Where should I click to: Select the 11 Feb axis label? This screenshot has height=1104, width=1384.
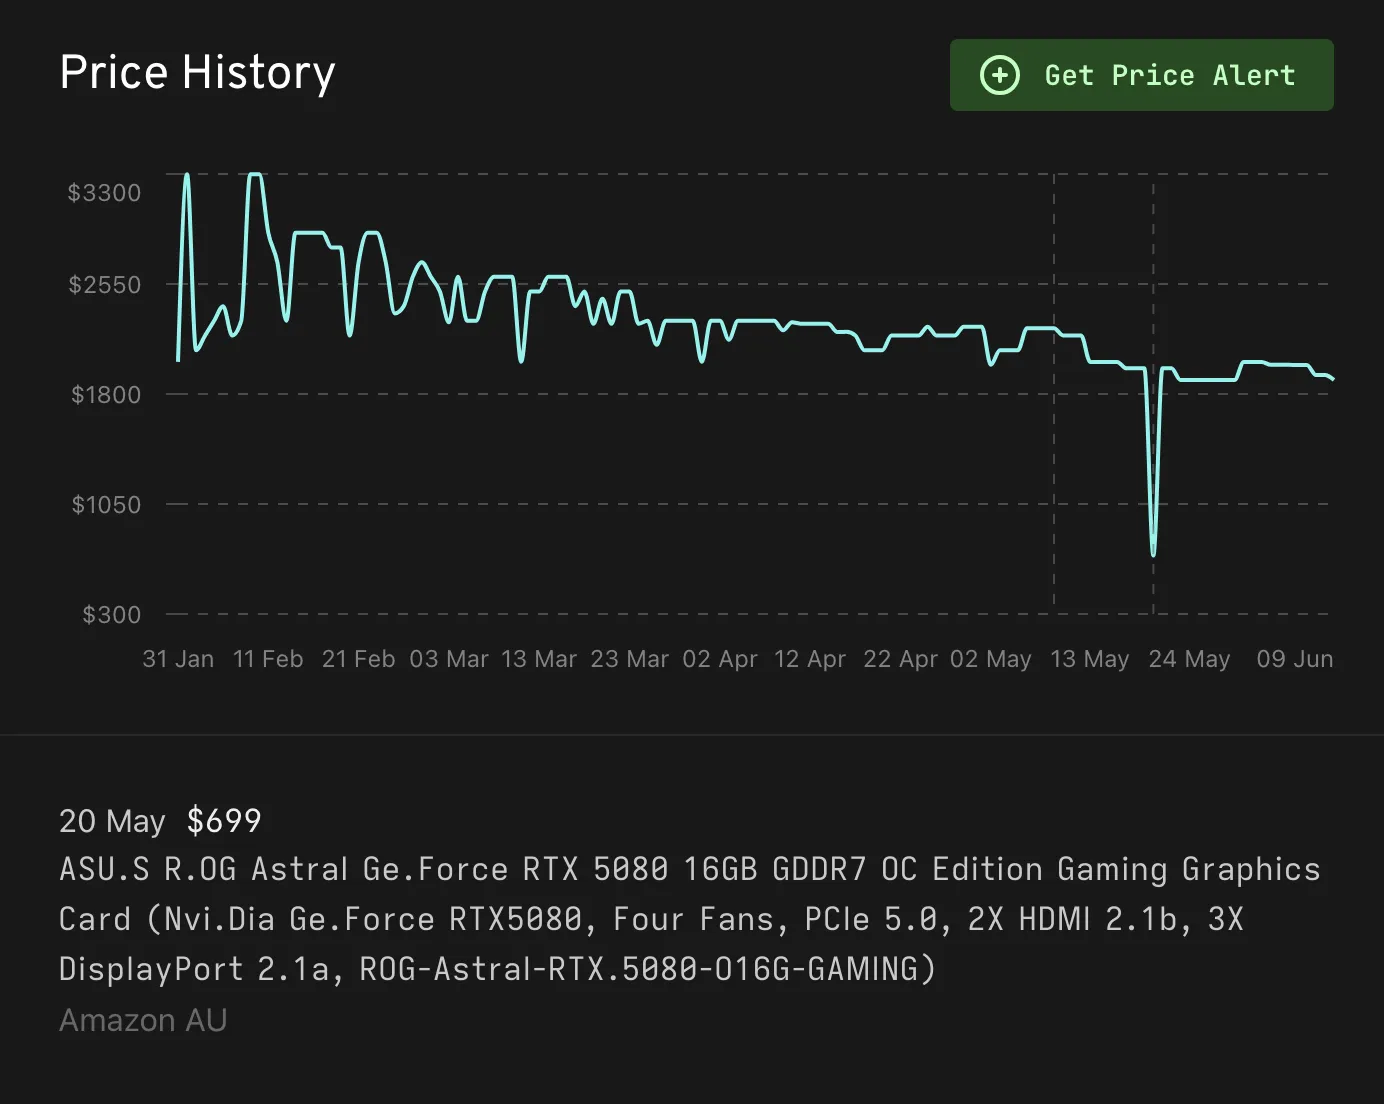268,659
